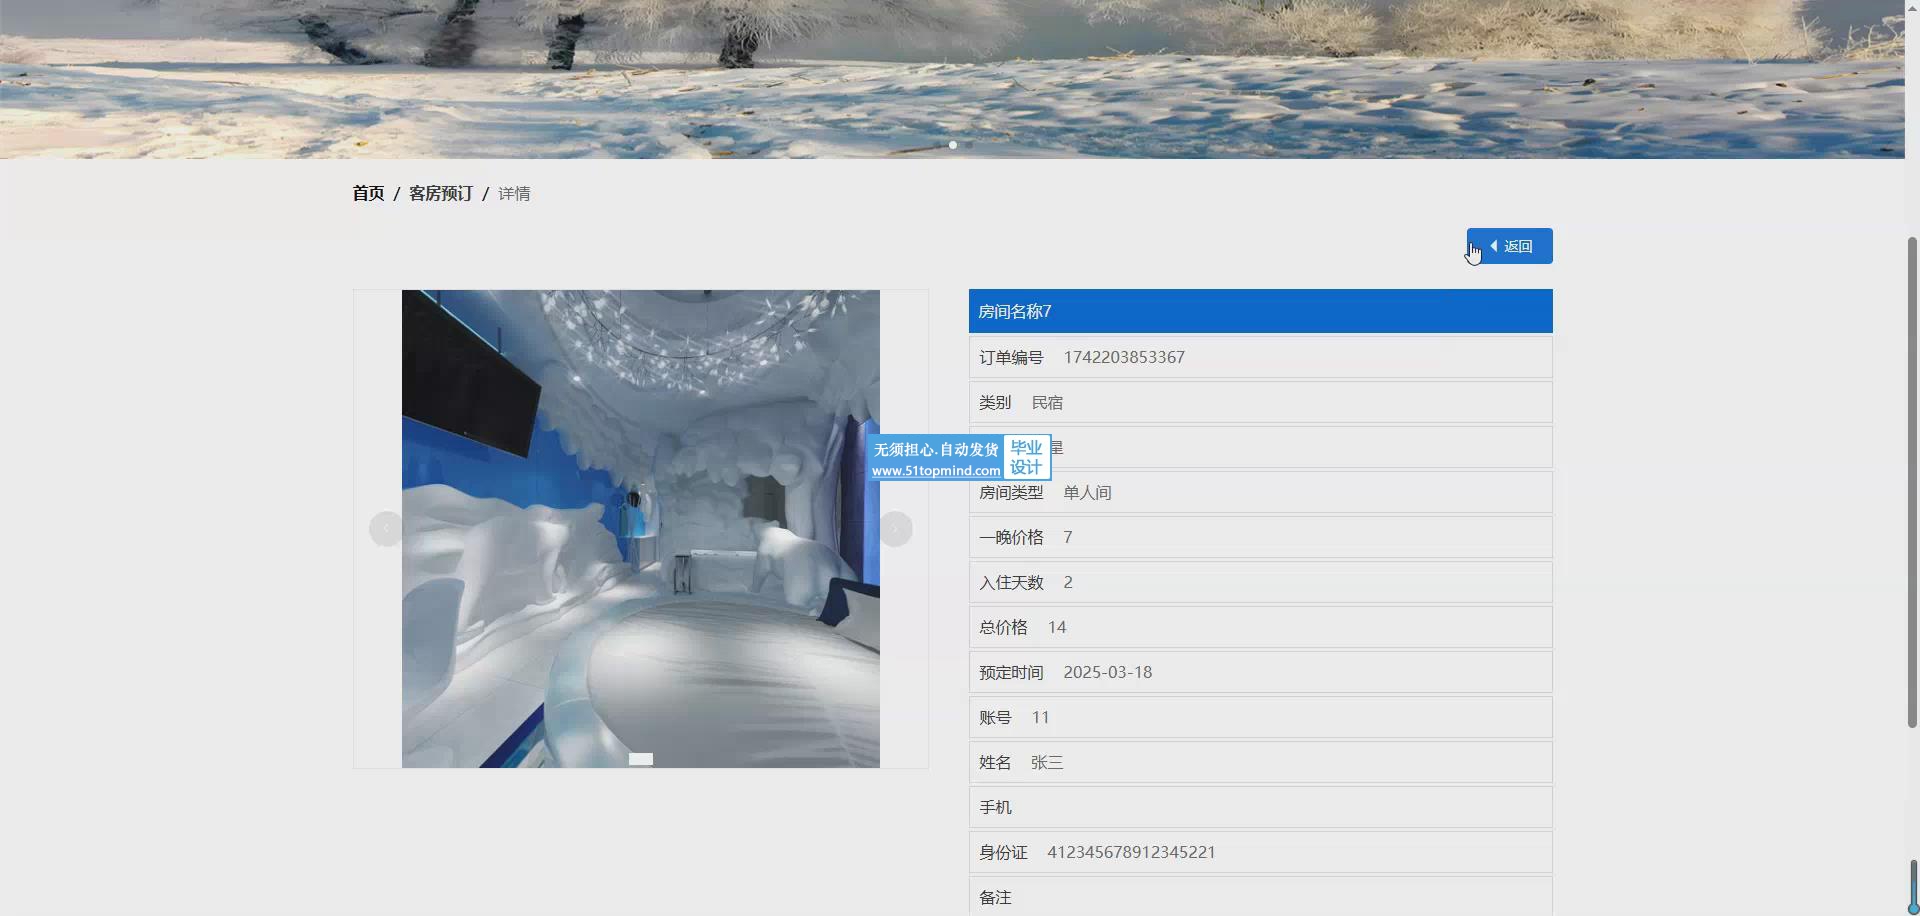Screen dimensions: 1920x916
Task: Select the white room carousel indicator bar
Action: point(640,759)
